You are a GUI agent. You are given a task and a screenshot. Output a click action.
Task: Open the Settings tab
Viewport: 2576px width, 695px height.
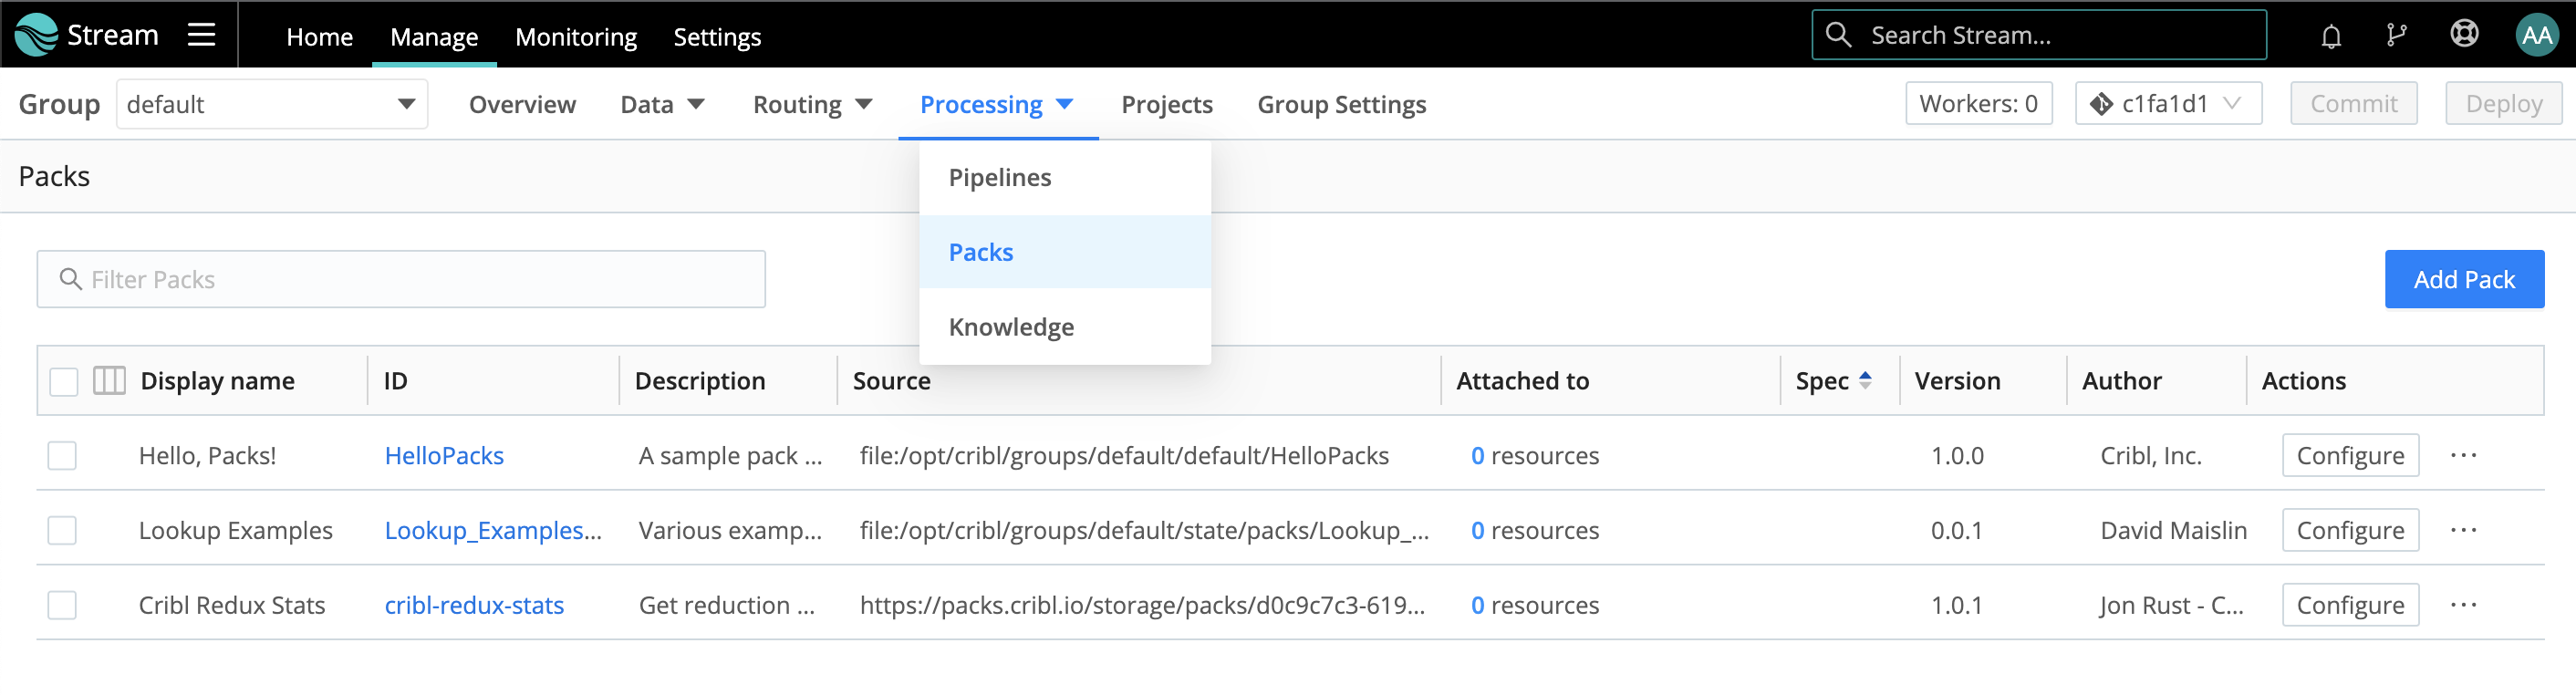[717, 37]
